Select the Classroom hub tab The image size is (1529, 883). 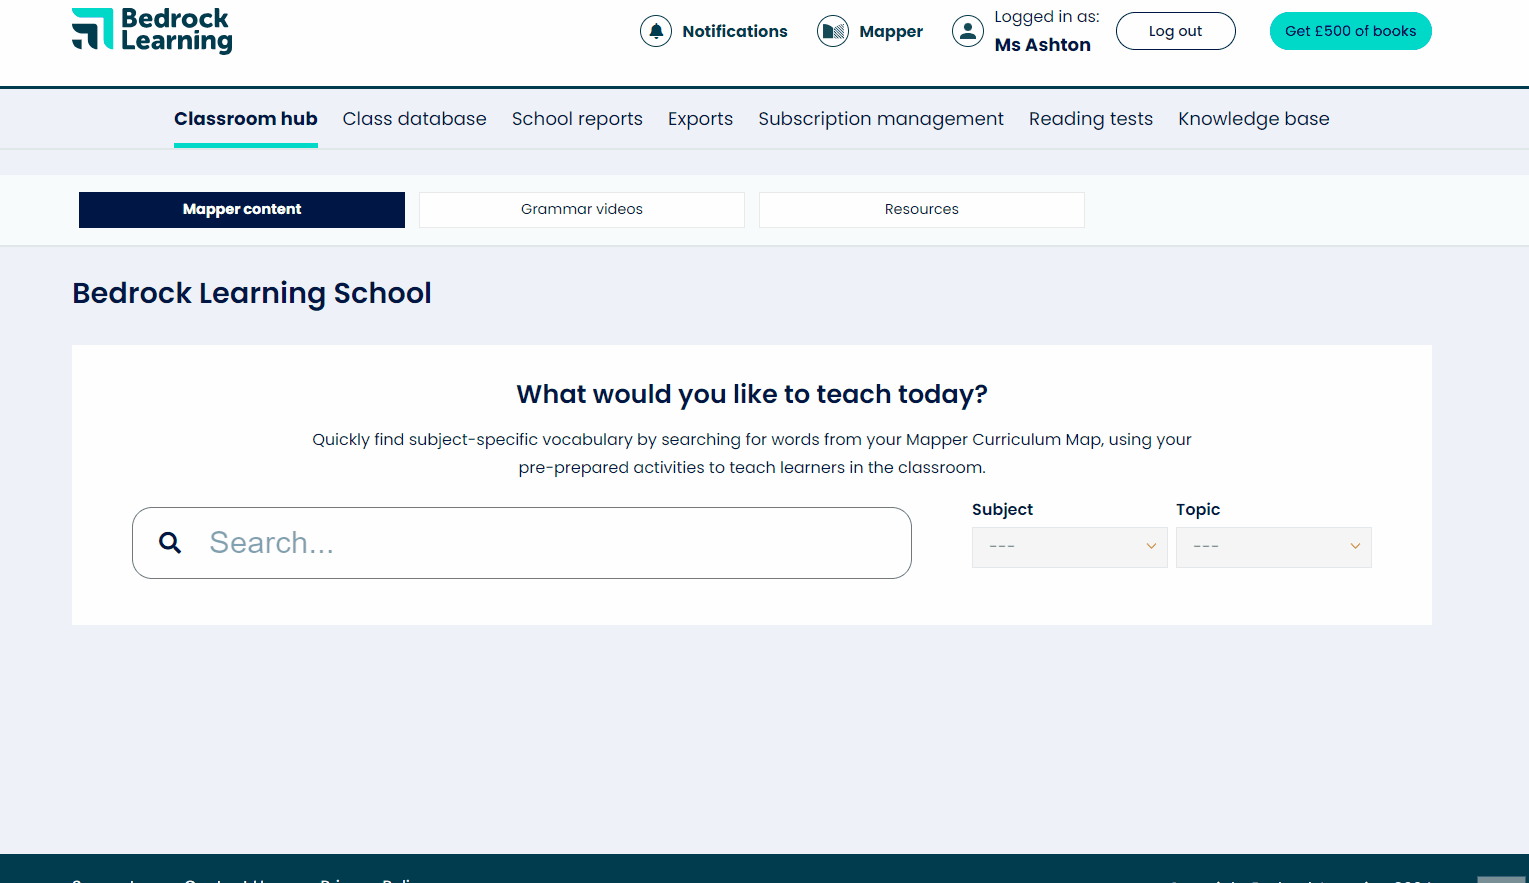[246, 119]
